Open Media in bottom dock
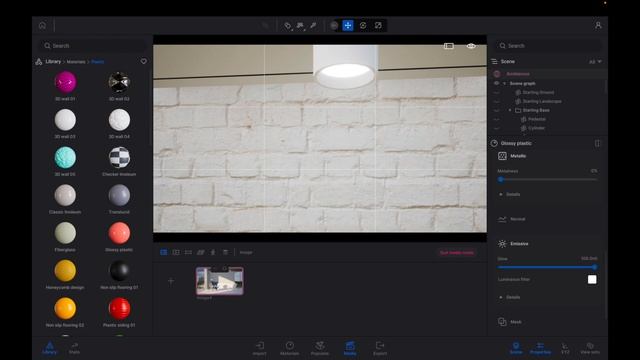 click(350, 349)
